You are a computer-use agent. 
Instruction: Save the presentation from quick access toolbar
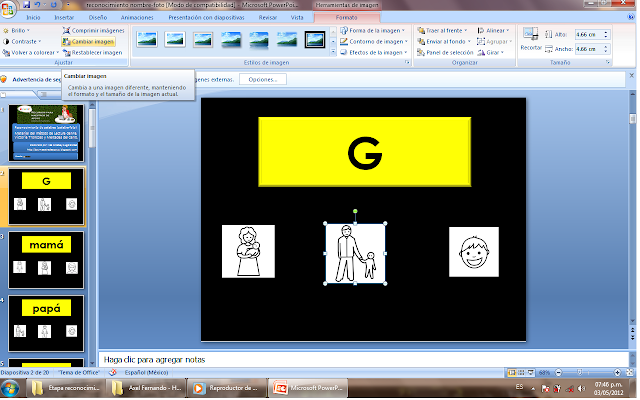tap(27, 5)
